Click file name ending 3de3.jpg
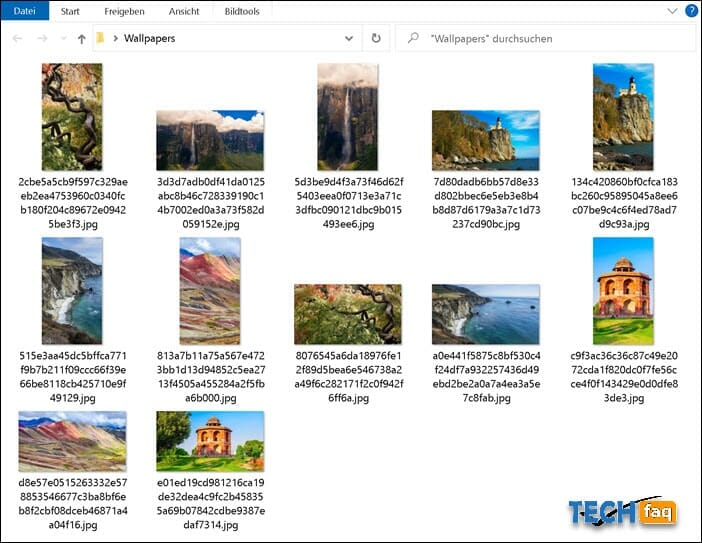Viewport: 702px width, 543px height. 624,376
